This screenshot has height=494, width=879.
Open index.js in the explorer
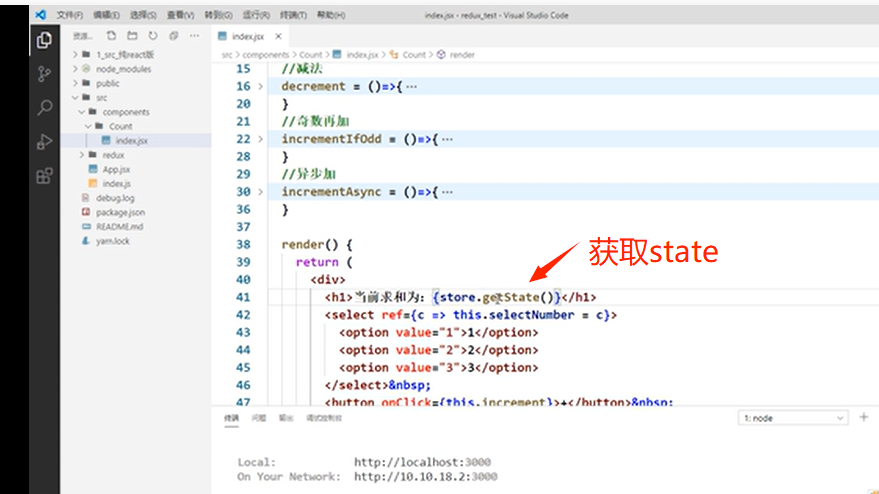[x=117, y=184]
